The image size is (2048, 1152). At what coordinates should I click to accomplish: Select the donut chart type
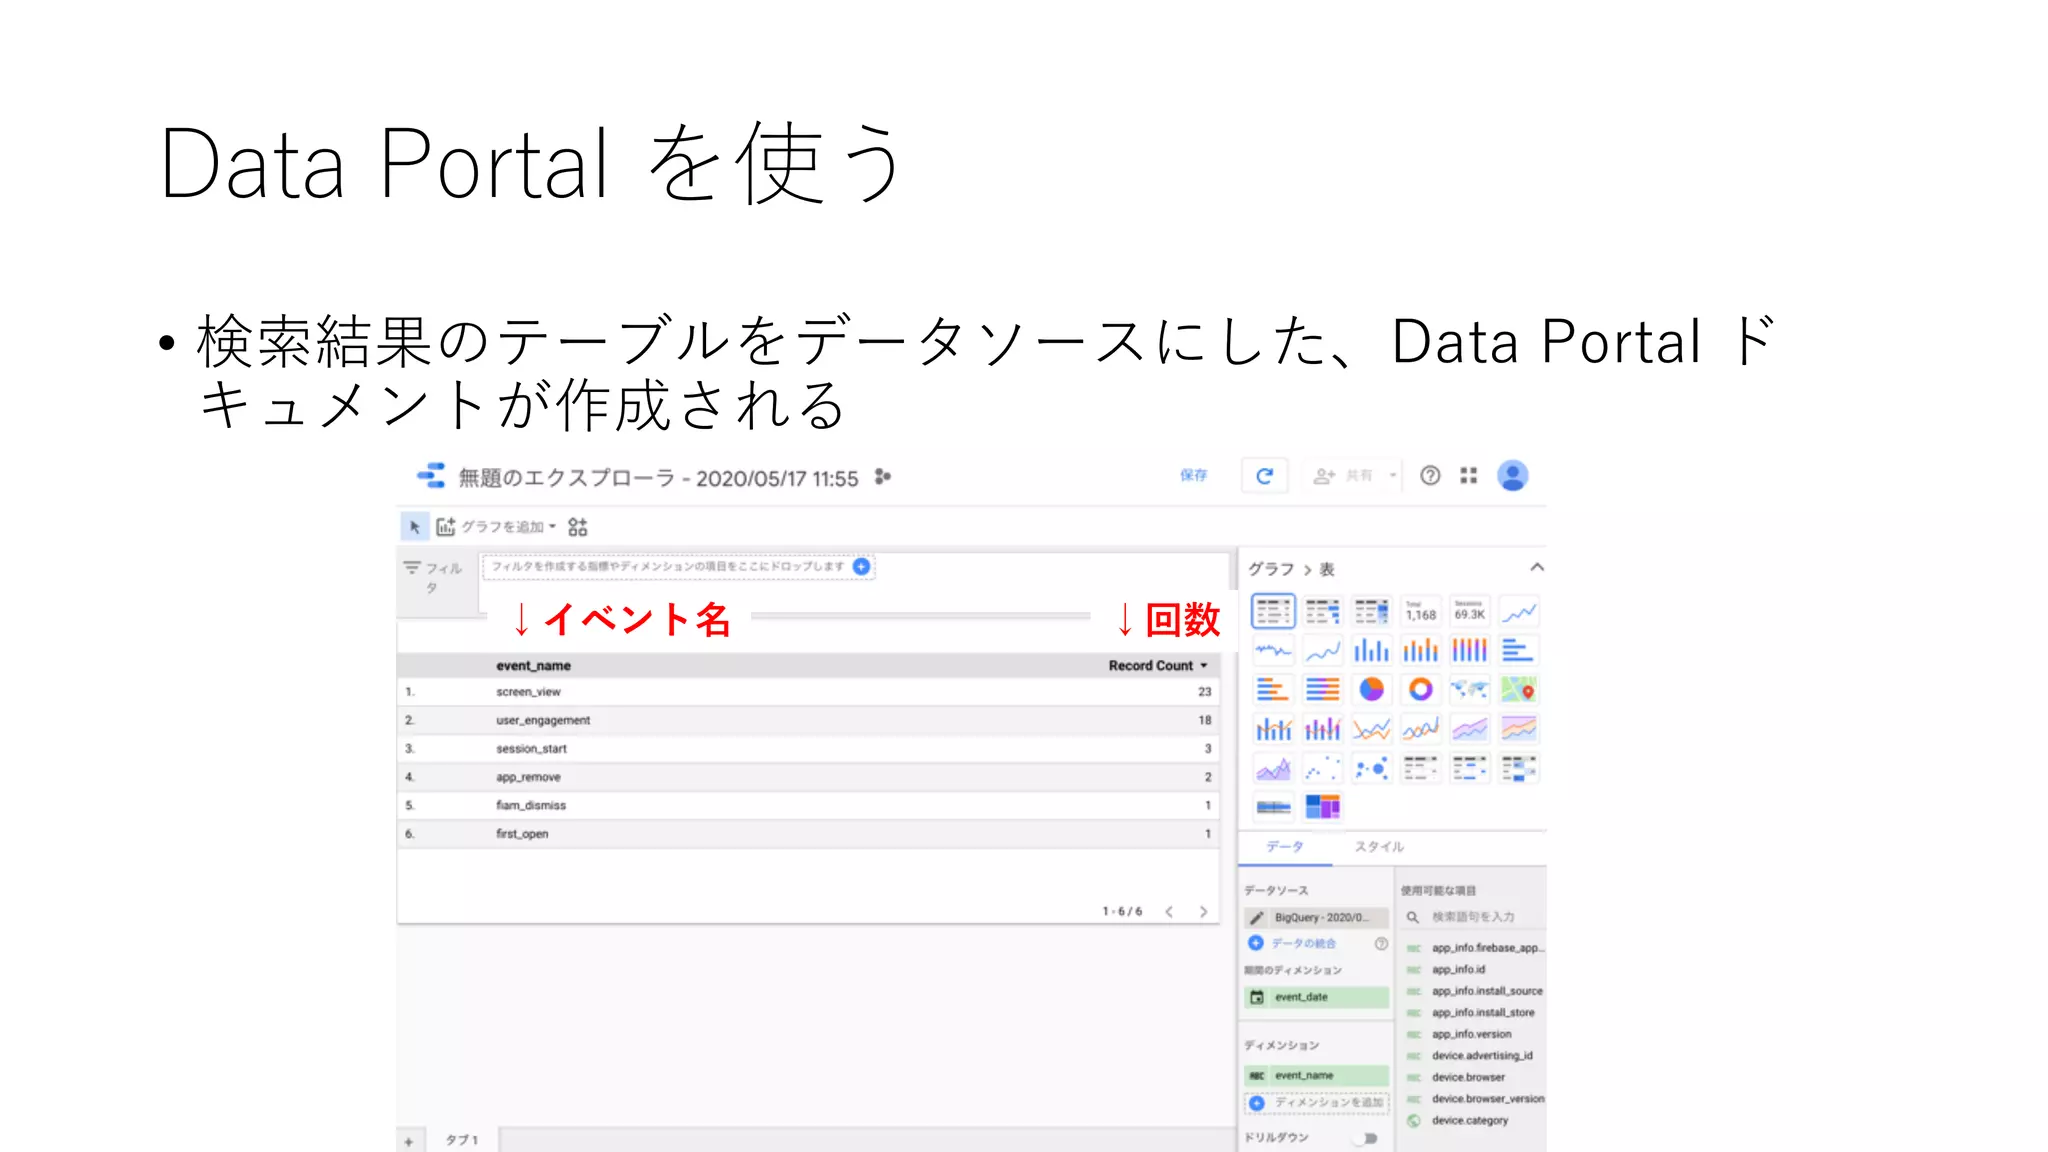click(x=1420, y=689)
